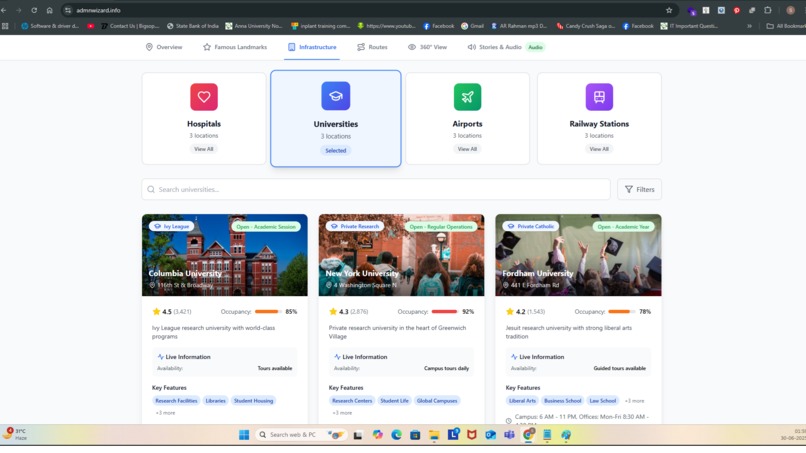The image size is (806, 453).
Task: Click the Selected badge under Universities
Action: coord(336,151)
